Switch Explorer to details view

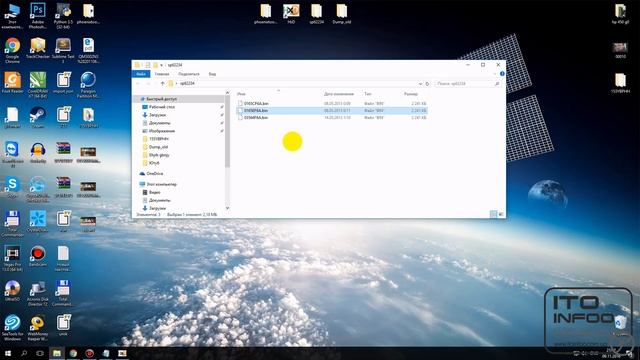493,214
